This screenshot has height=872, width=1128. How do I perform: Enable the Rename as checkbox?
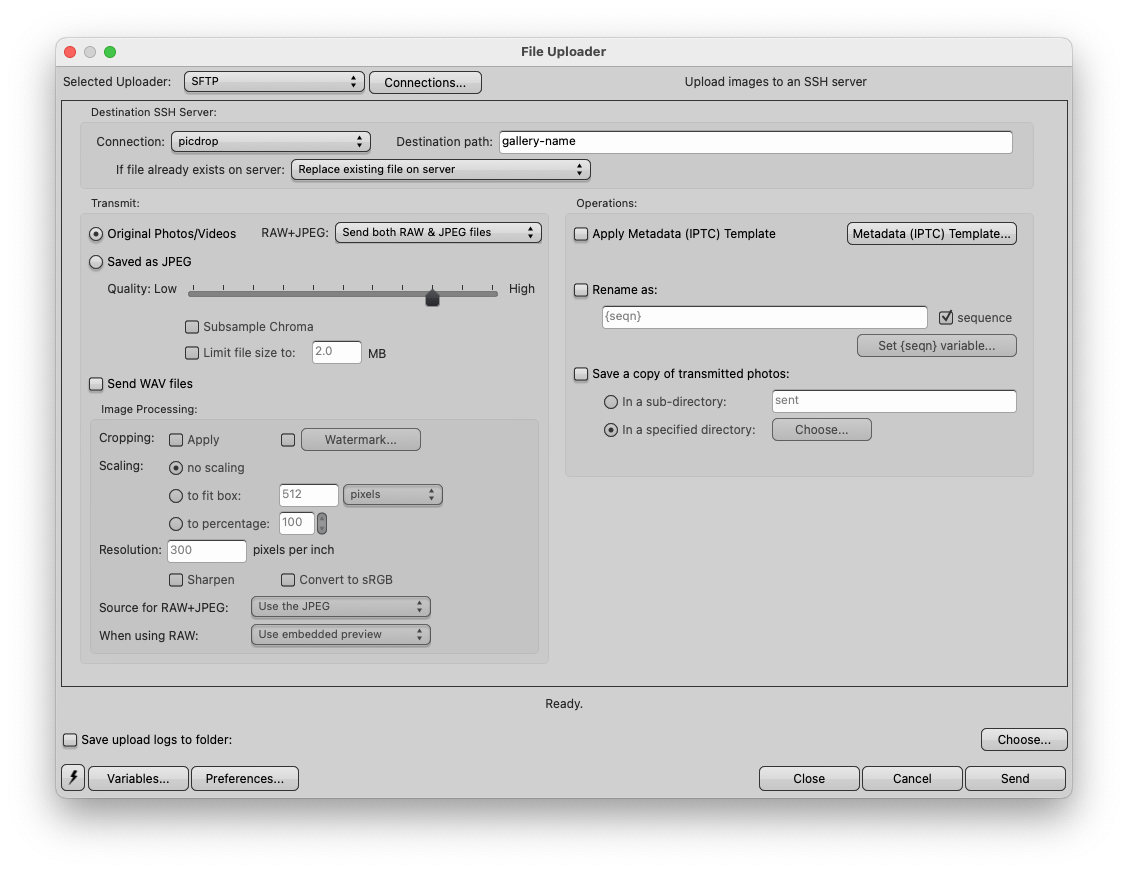tap(581, 290)
